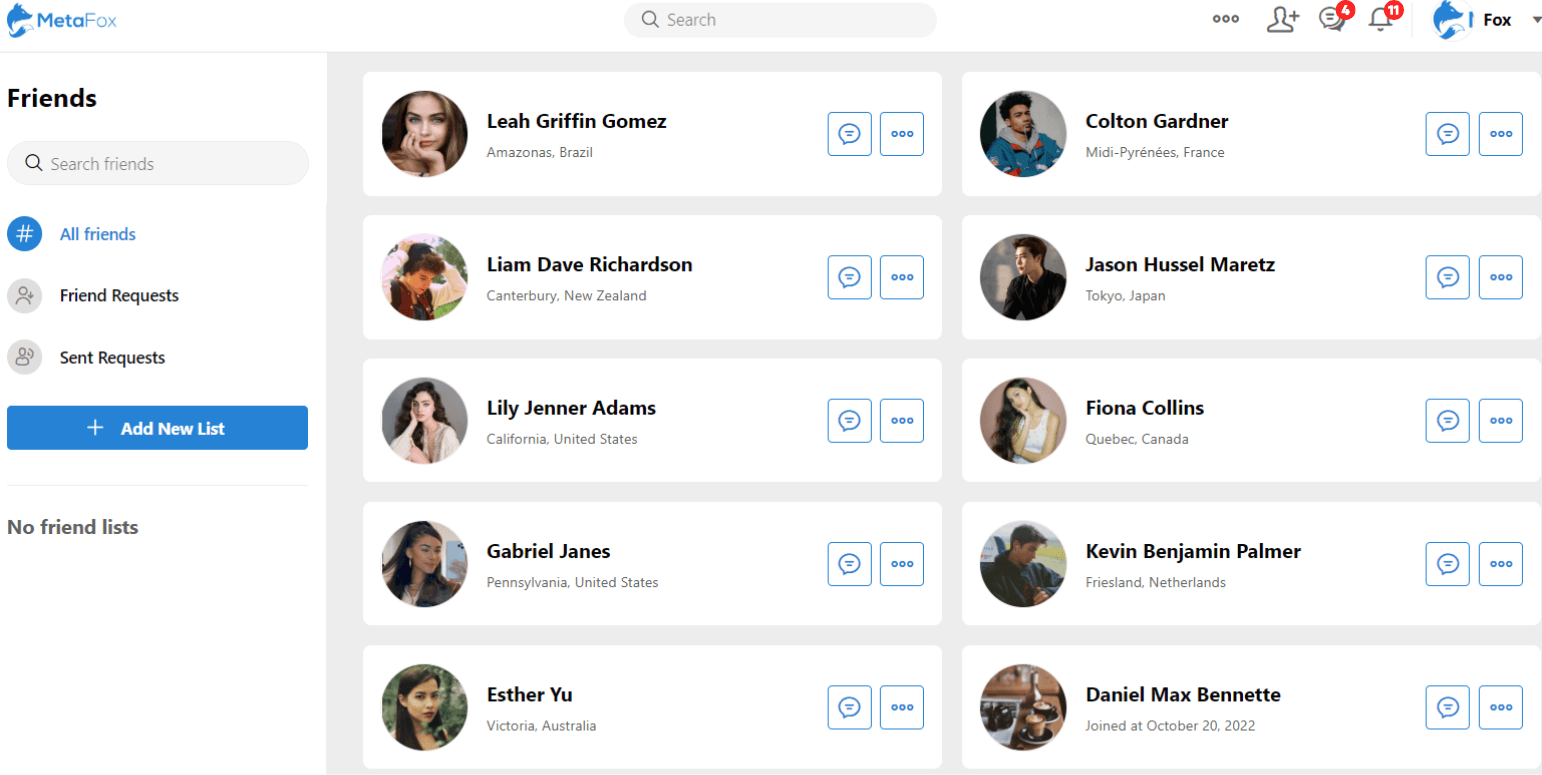Open more options for Jason Hussel Maretz

point(1500,277)
